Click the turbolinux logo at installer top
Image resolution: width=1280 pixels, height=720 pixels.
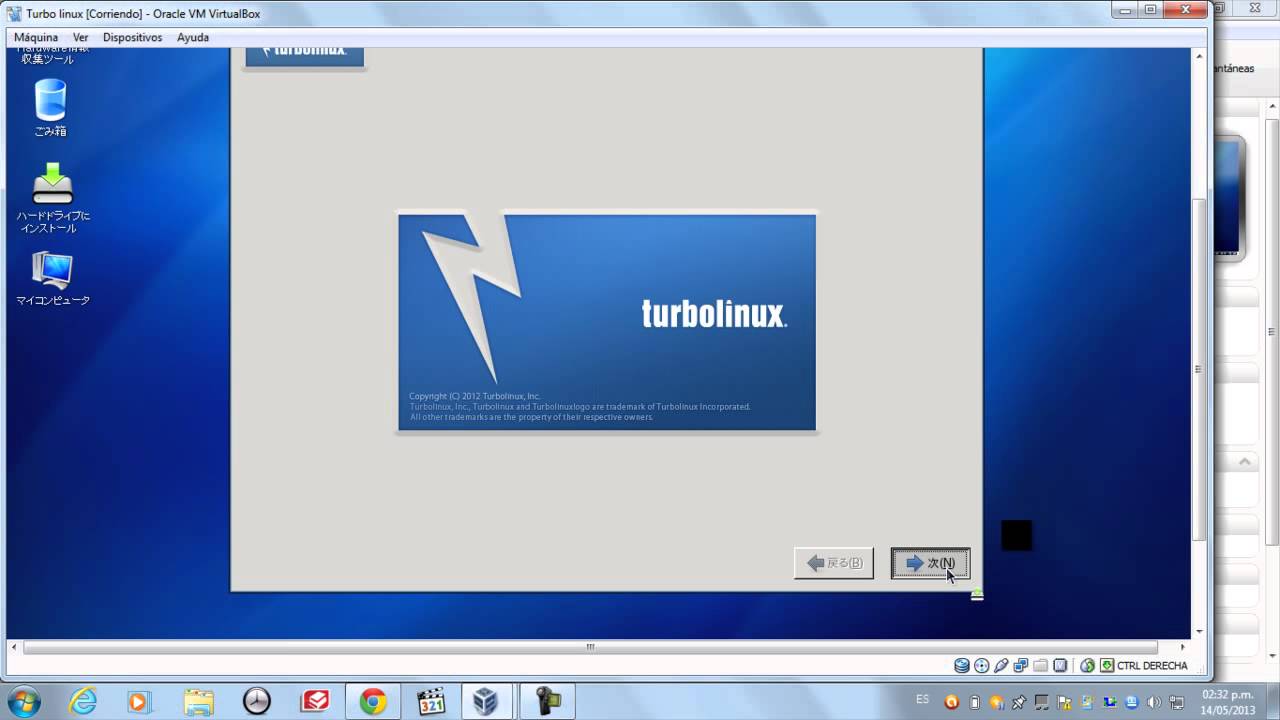tap(305, 57)
